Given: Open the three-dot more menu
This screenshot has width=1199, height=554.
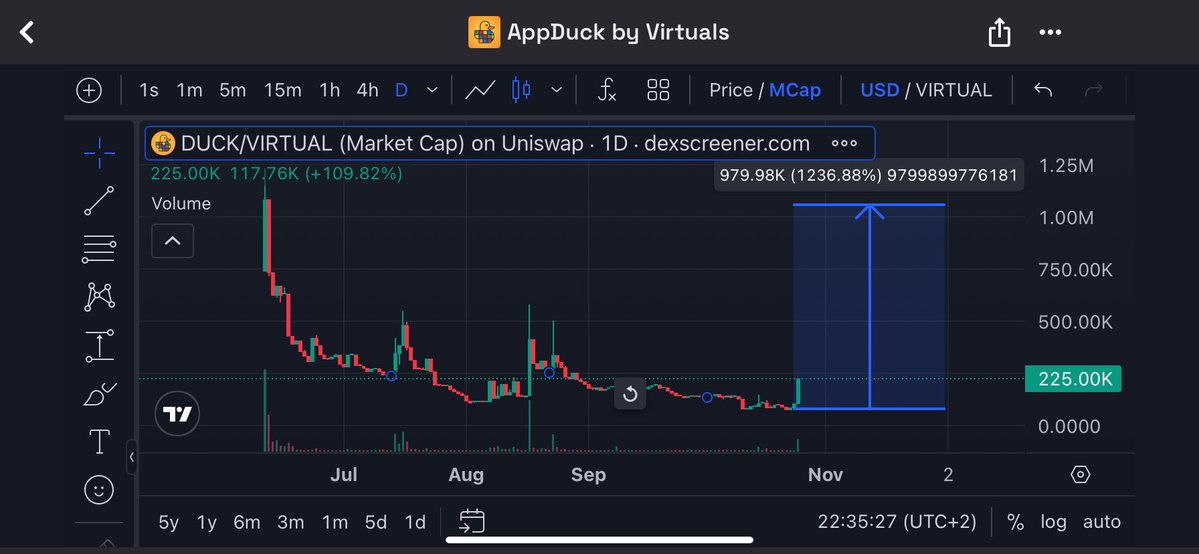Looking at the screenshot, I should point(1050,32).
